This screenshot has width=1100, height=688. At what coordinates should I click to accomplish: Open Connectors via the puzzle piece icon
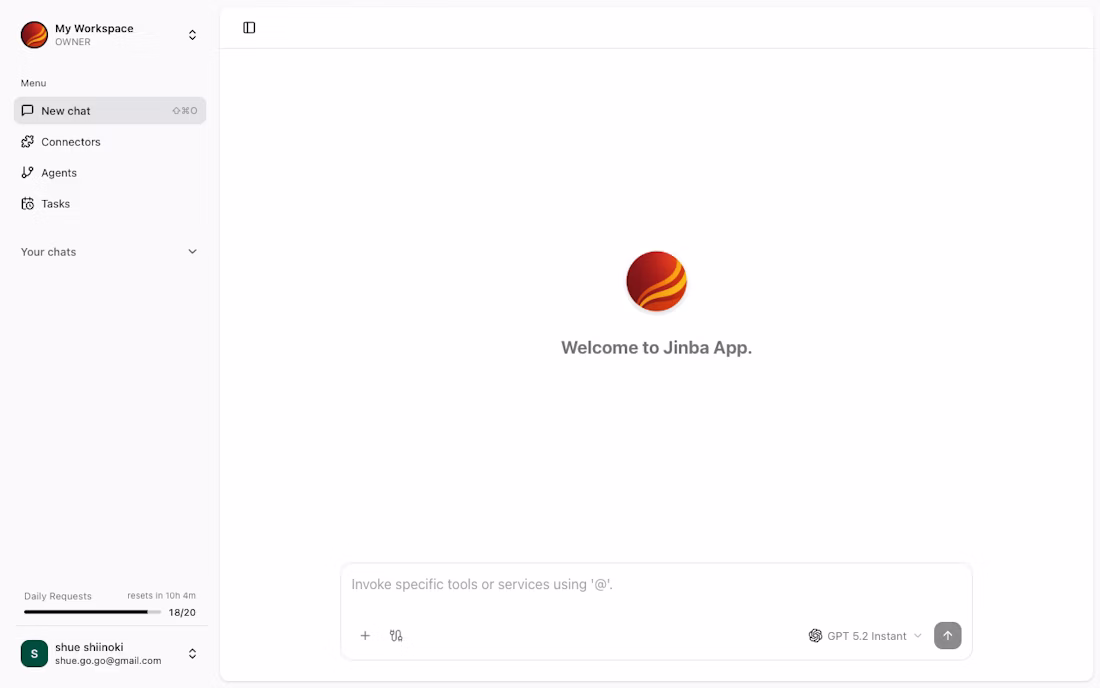(27, 141)
